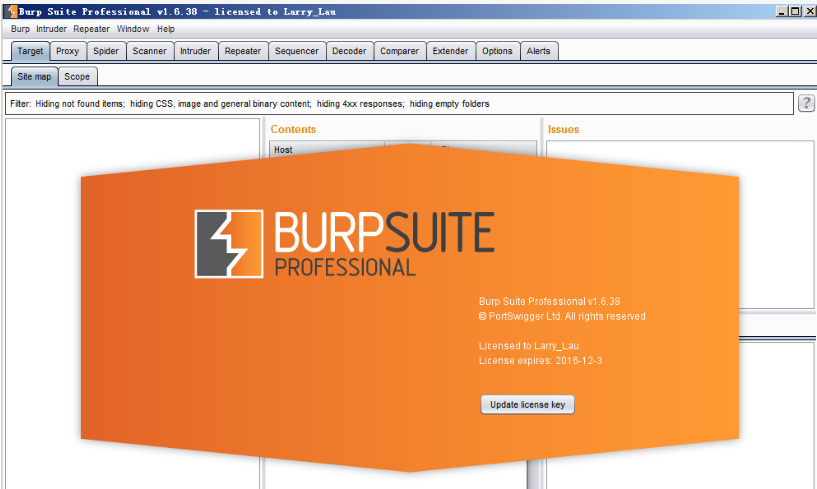Click 'Burp Suite Professional v1.6.38' splash text

coord(549,301)
